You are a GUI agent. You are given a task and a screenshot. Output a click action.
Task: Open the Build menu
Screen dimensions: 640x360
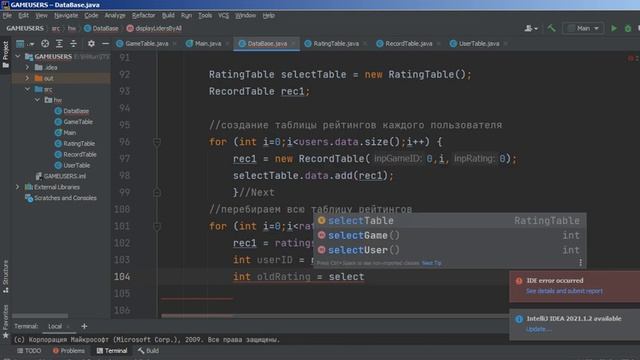tap(168, 16)
